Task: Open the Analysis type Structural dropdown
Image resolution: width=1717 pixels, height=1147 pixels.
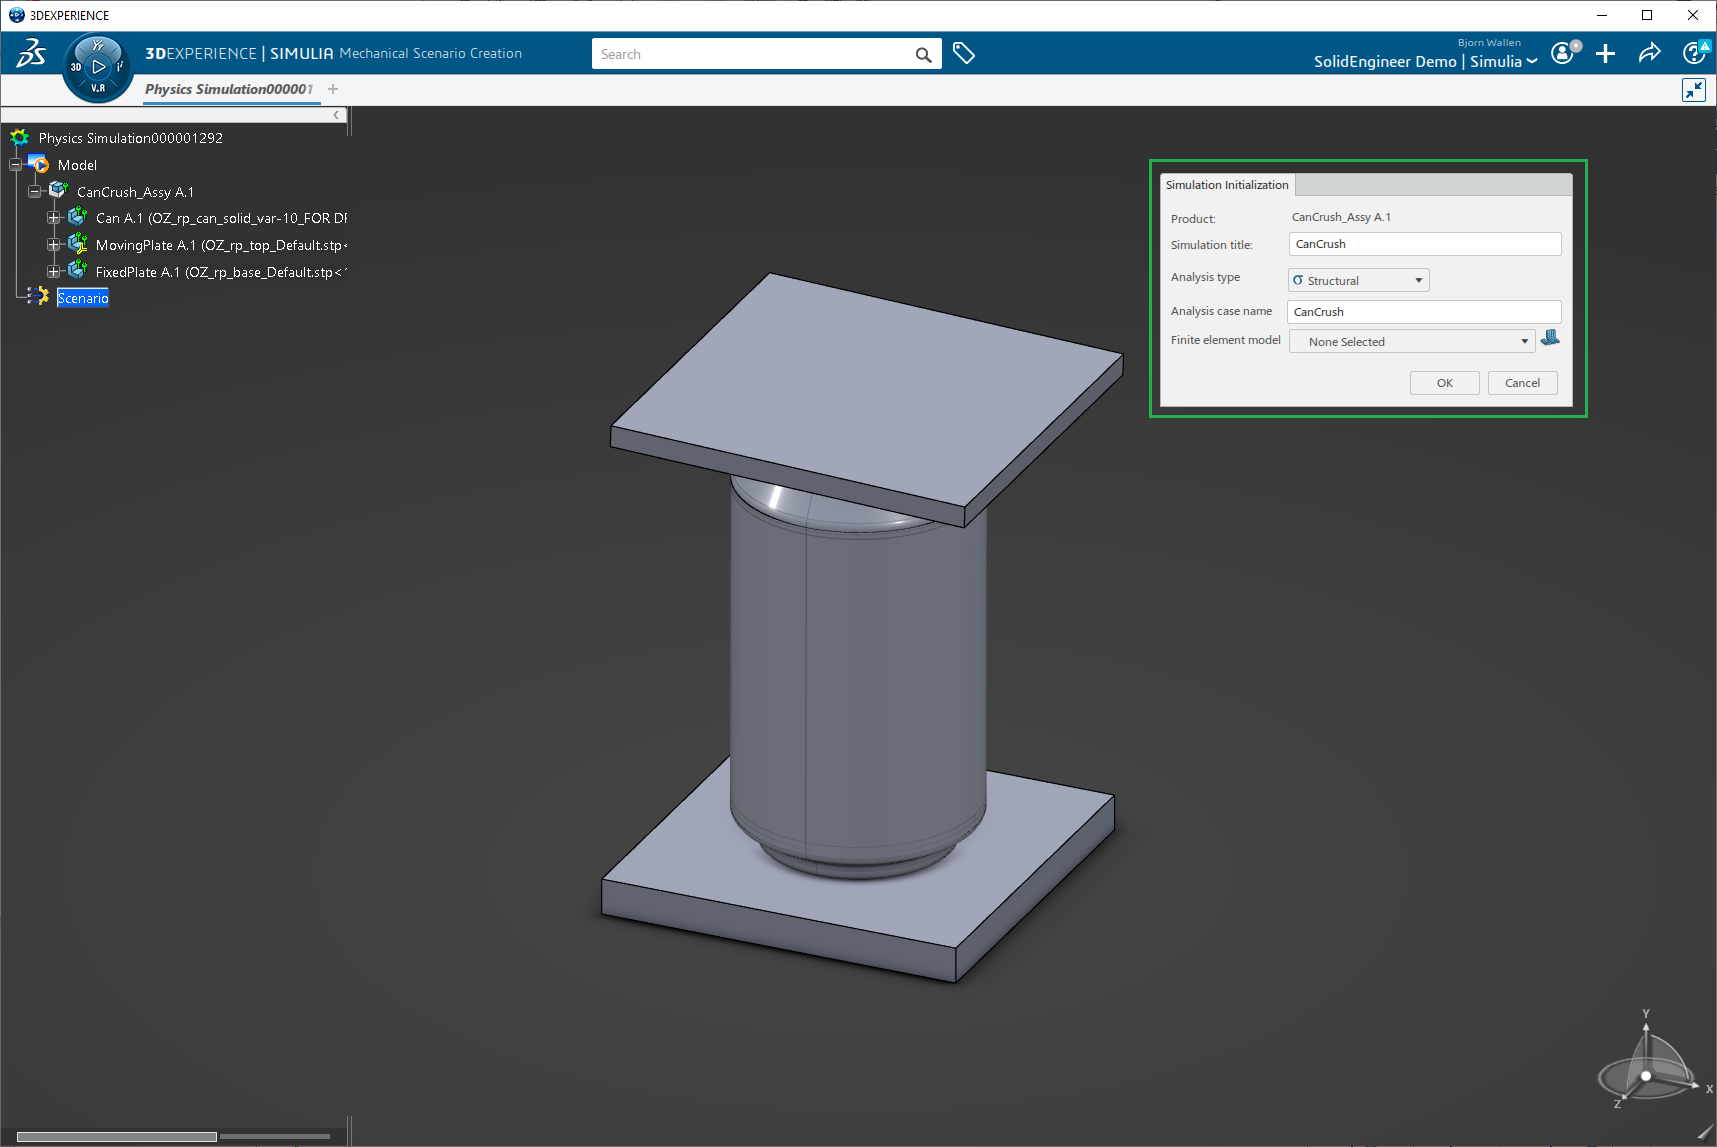Action: pos(1358,281)
